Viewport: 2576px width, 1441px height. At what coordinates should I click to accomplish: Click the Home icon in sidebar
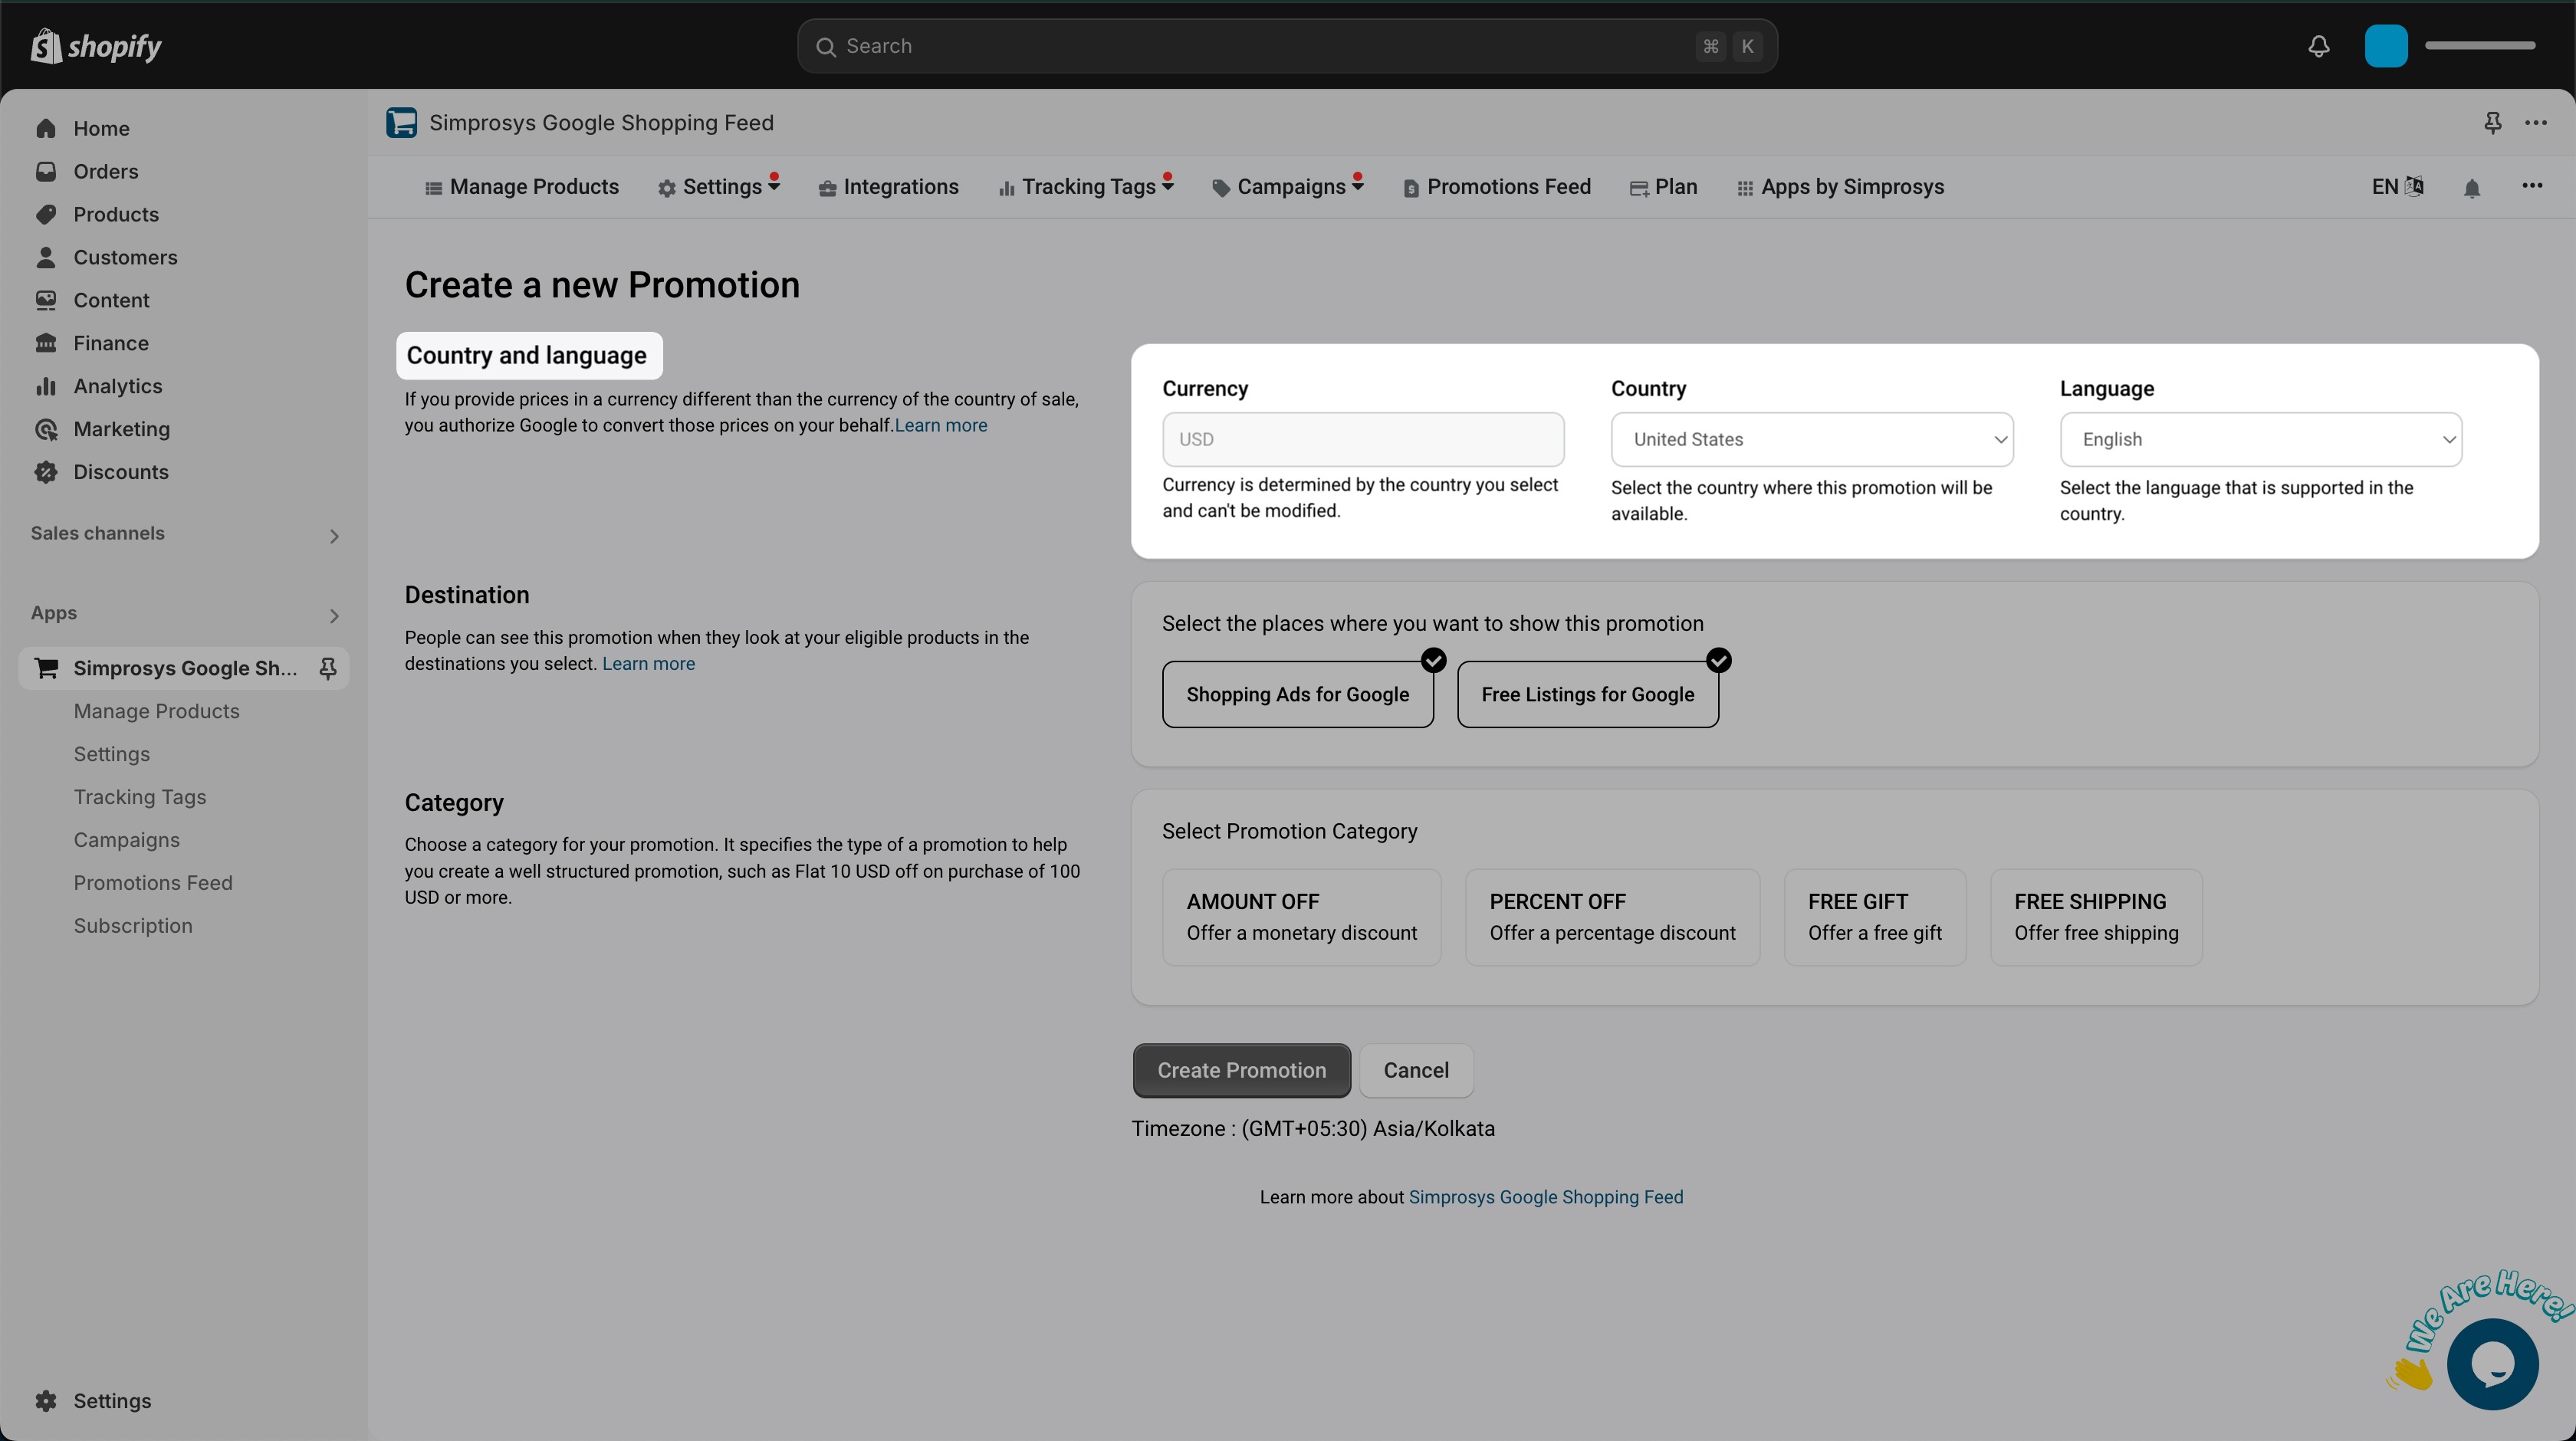[46, 129]
